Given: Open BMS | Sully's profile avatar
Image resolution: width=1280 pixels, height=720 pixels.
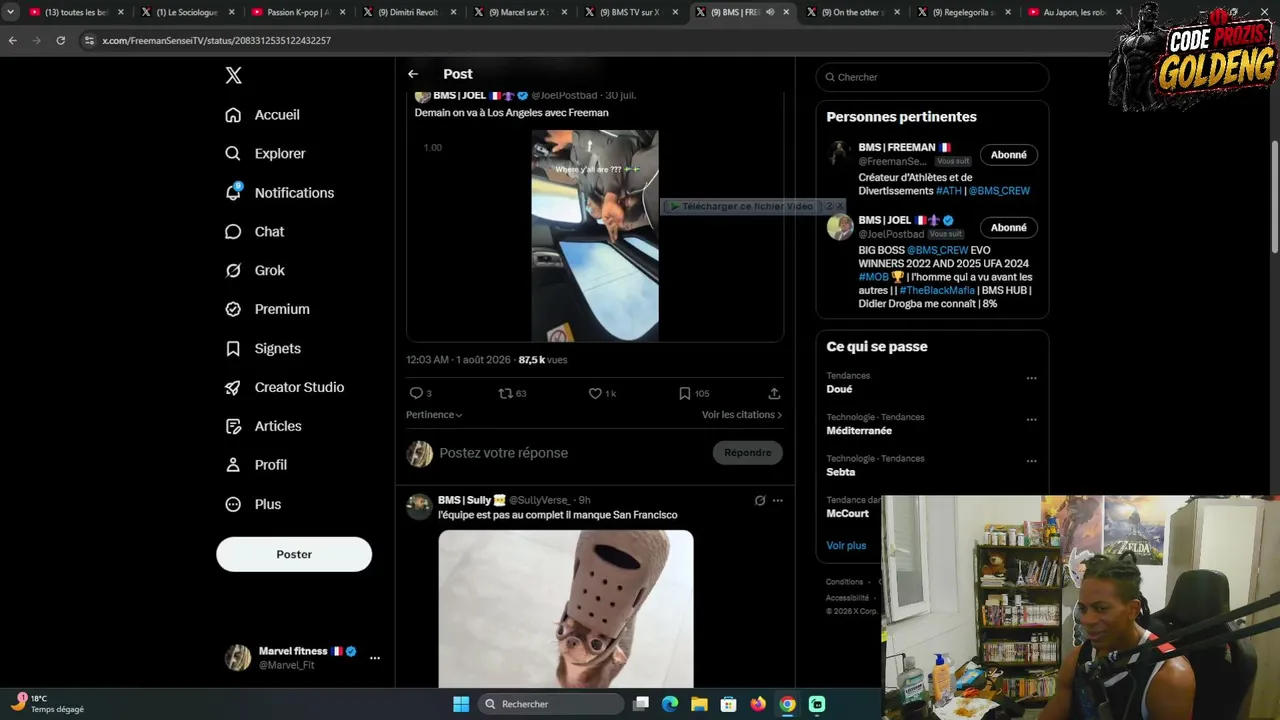Looking at the screenshot, I should (x=419, y=506).
